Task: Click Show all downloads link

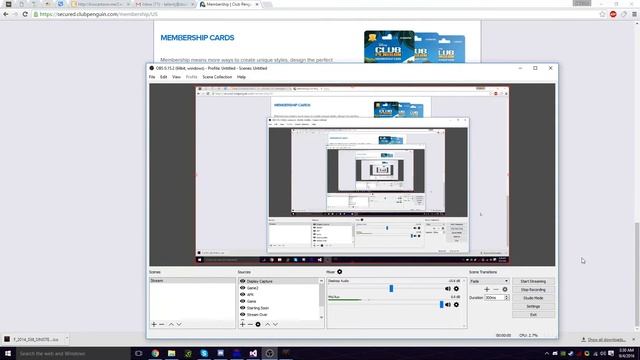Action: pyautogui.click(x=606, y=340)
